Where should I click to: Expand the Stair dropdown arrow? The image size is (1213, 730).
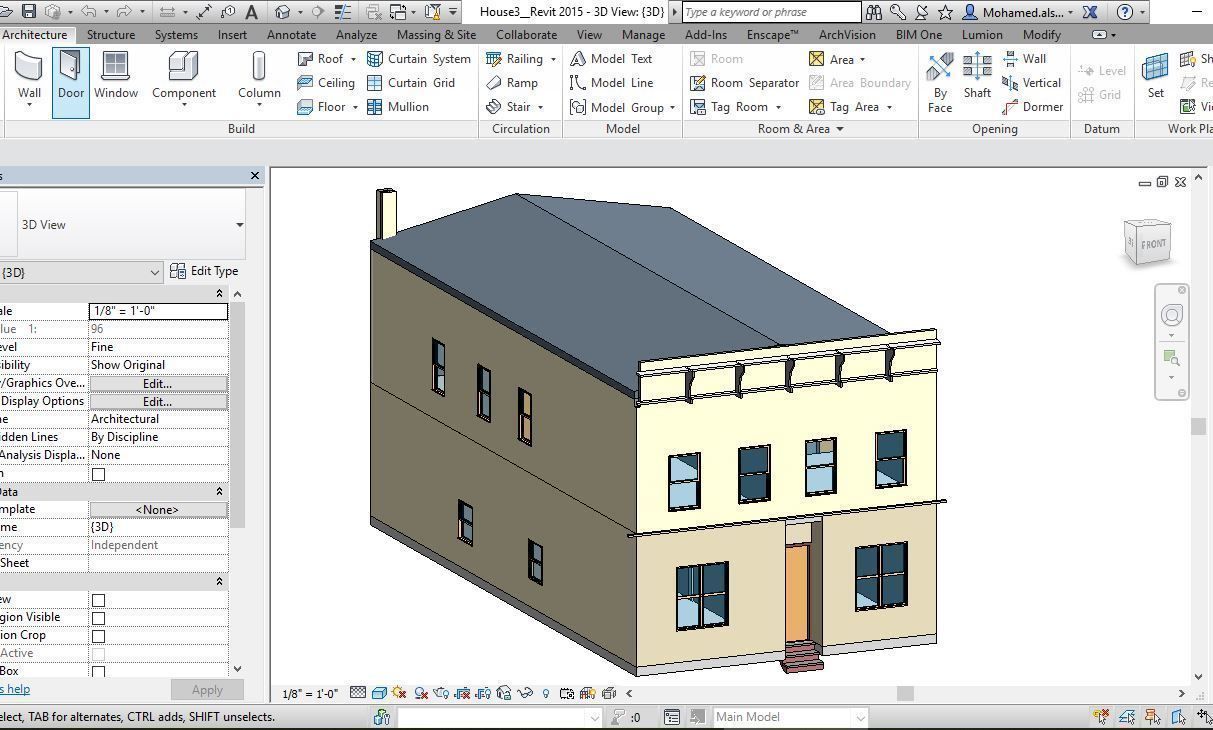click(540, 107)
